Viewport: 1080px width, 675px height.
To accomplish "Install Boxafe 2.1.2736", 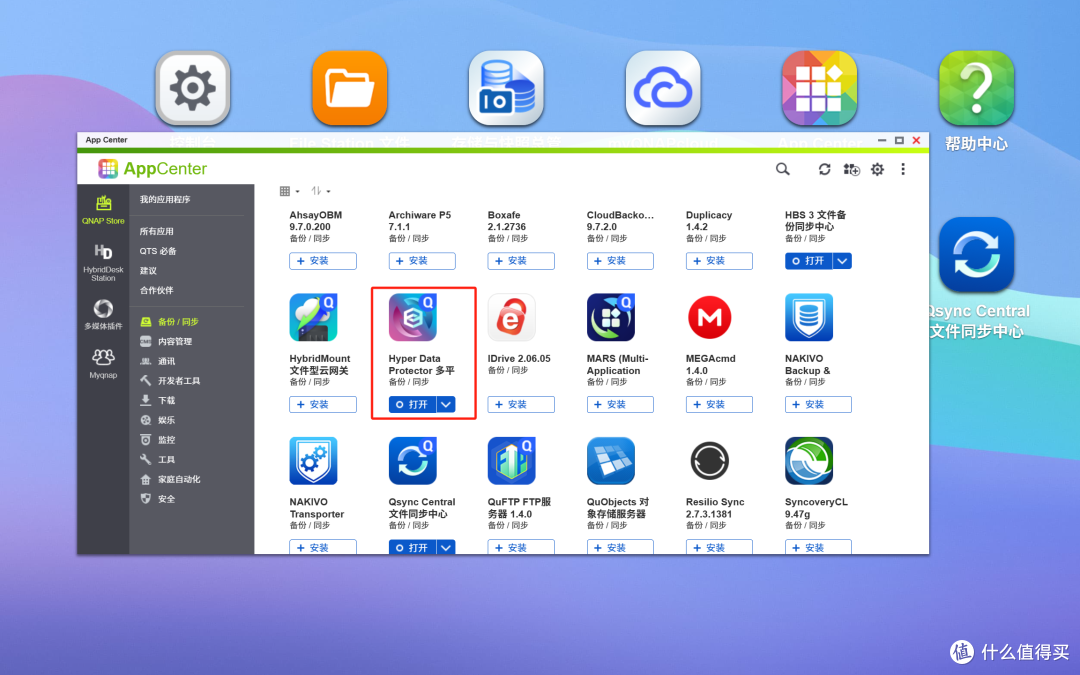I will pyautogui.click(x=521, y=261).
